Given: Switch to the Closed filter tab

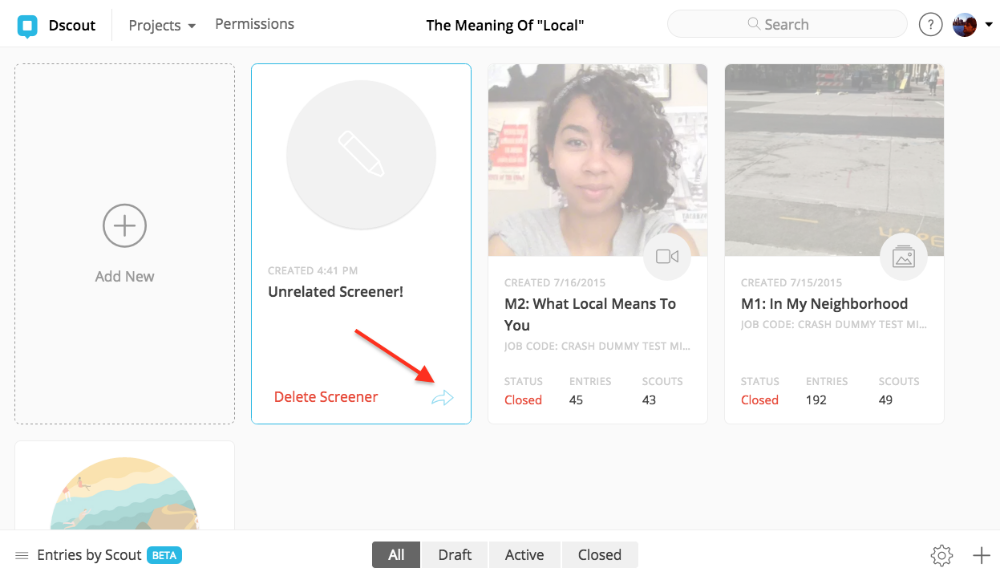Looking at the screenshot, I should [599, 555].
